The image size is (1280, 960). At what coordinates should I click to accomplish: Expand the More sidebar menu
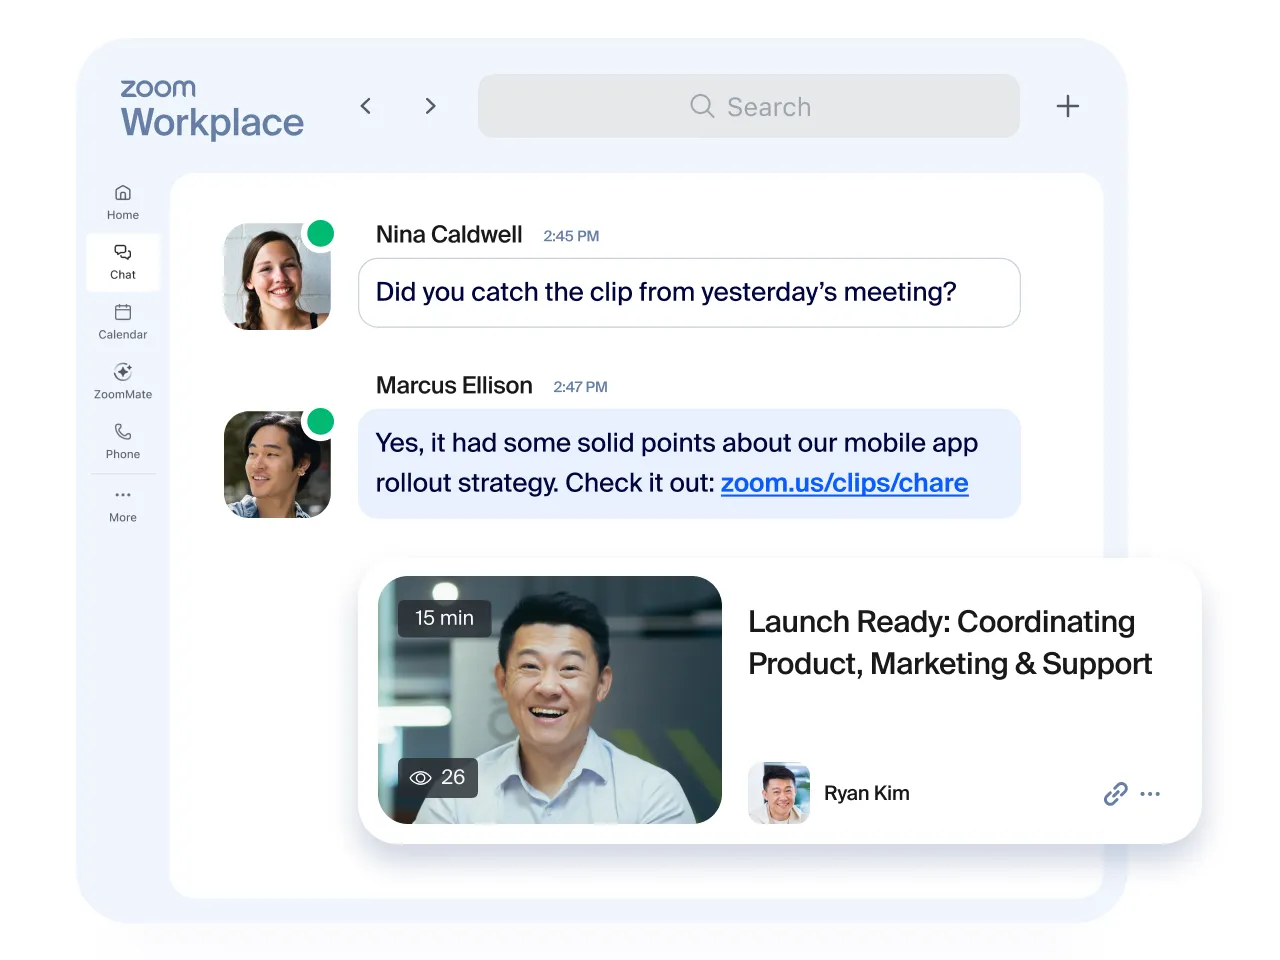[x=123, y=505]
